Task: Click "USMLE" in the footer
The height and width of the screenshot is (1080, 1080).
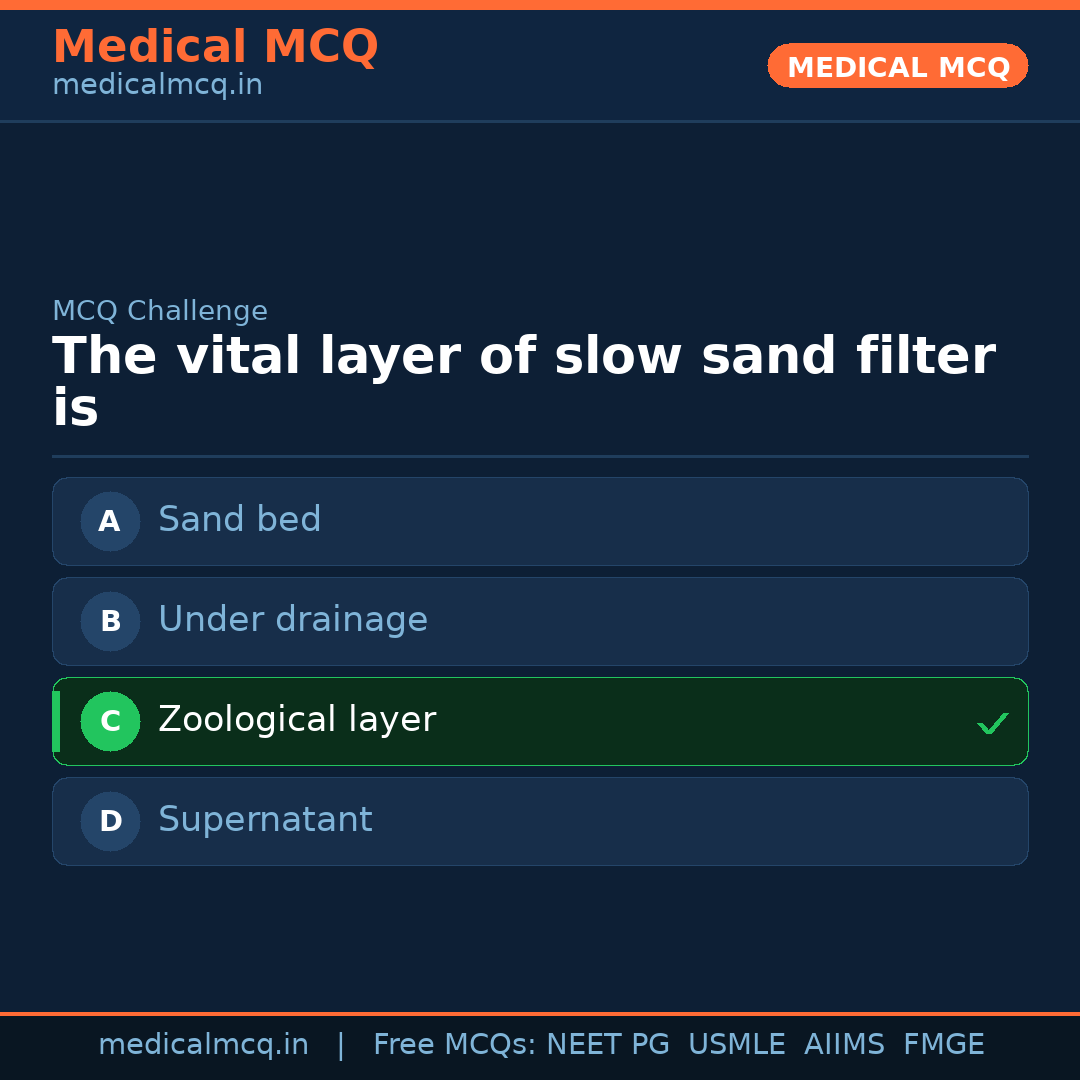Action: [736, 1045]
